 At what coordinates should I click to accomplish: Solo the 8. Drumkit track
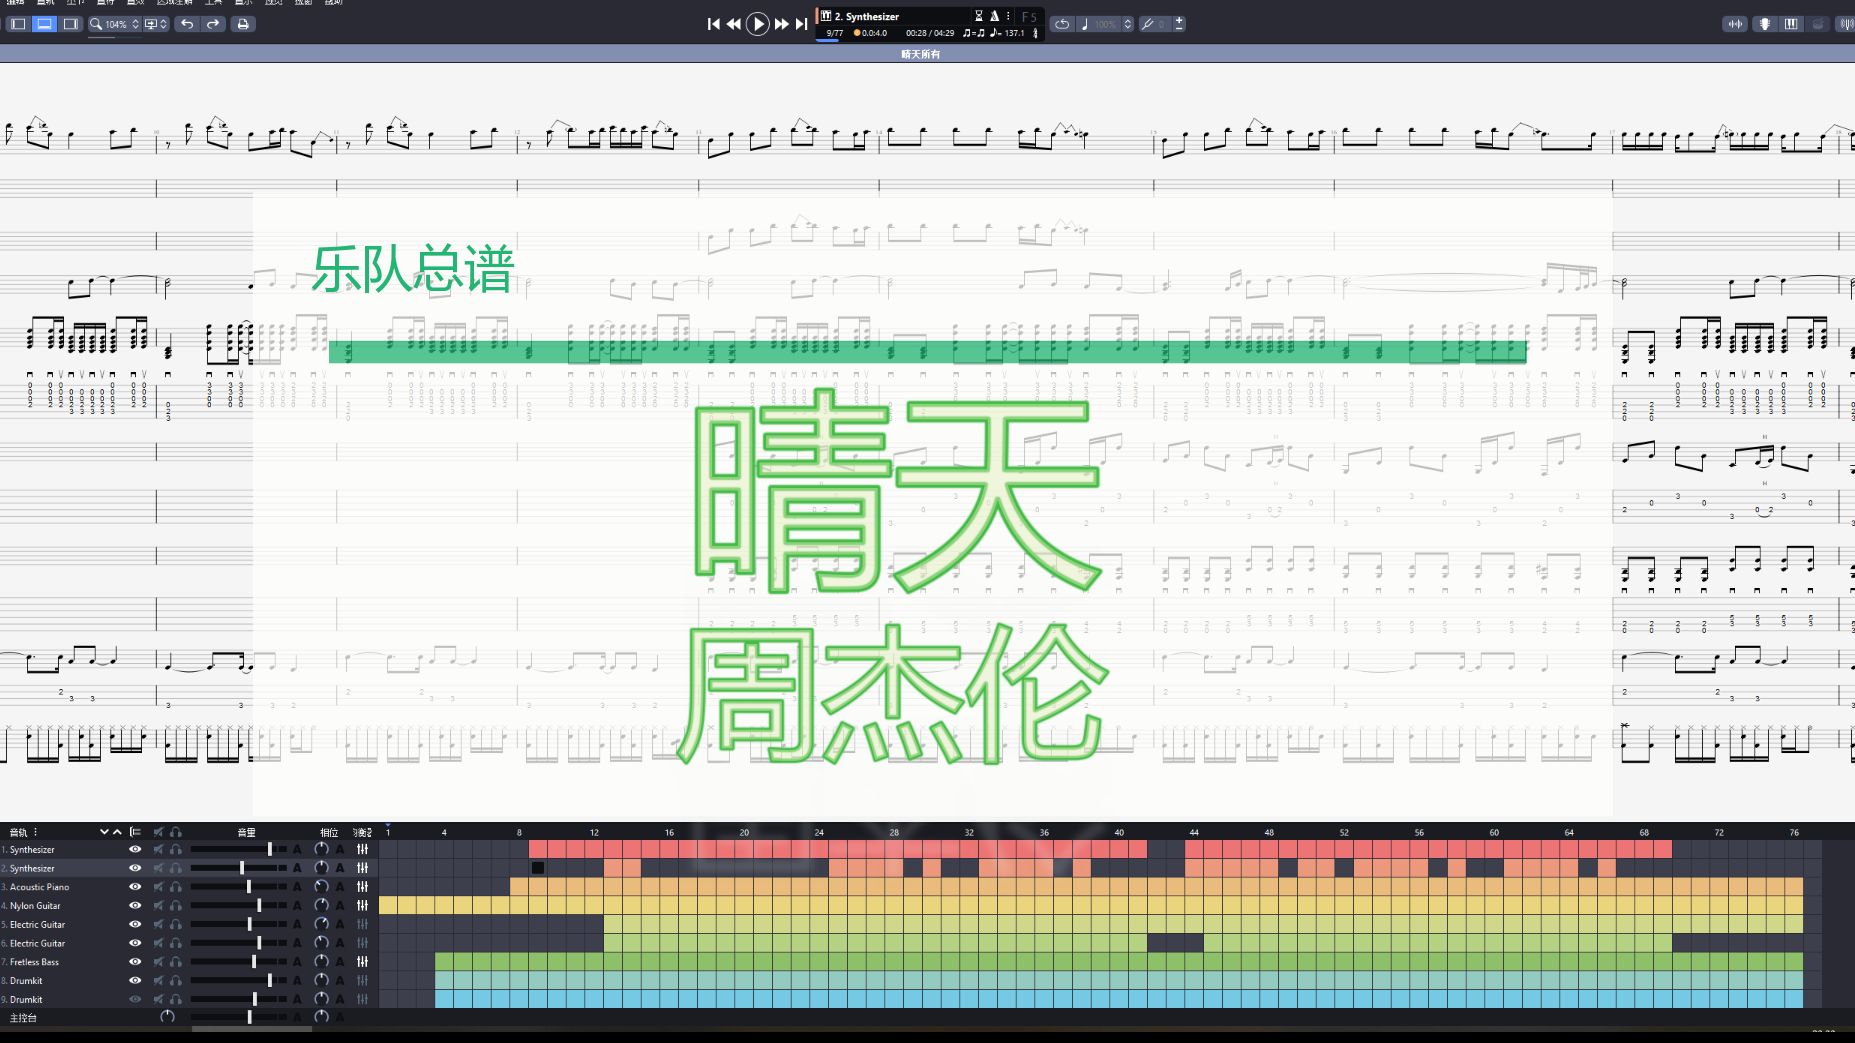[176, 981]
